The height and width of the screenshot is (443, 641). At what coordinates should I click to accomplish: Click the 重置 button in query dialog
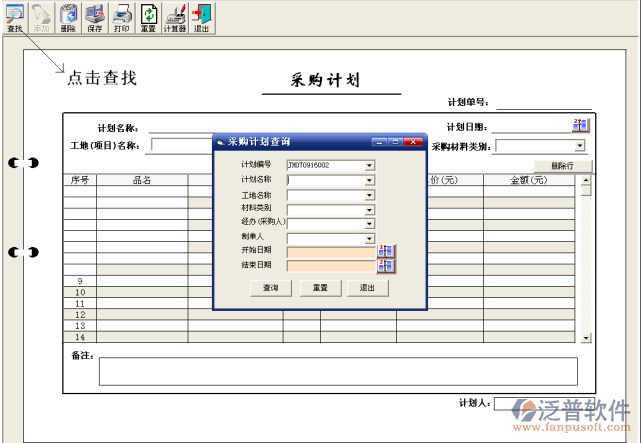320,288
